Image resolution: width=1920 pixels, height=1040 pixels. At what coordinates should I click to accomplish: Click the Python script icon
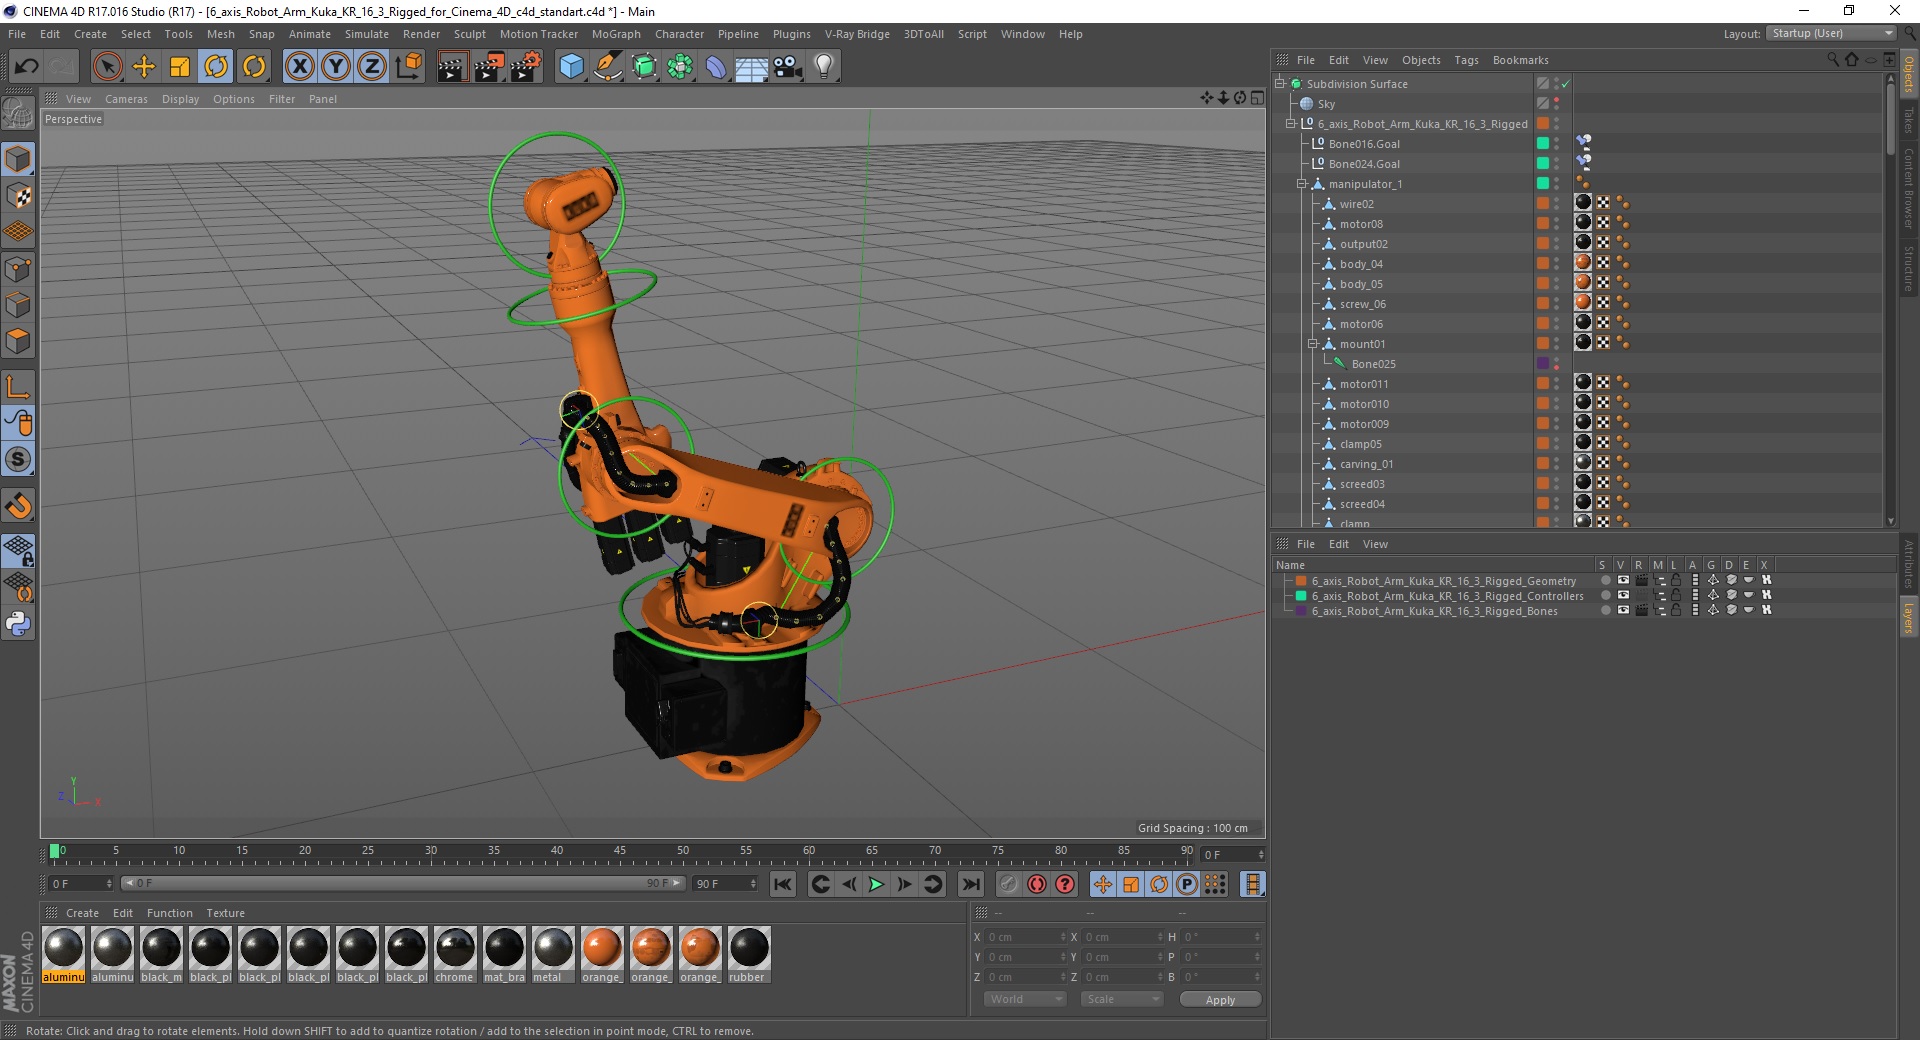point(19,624)
